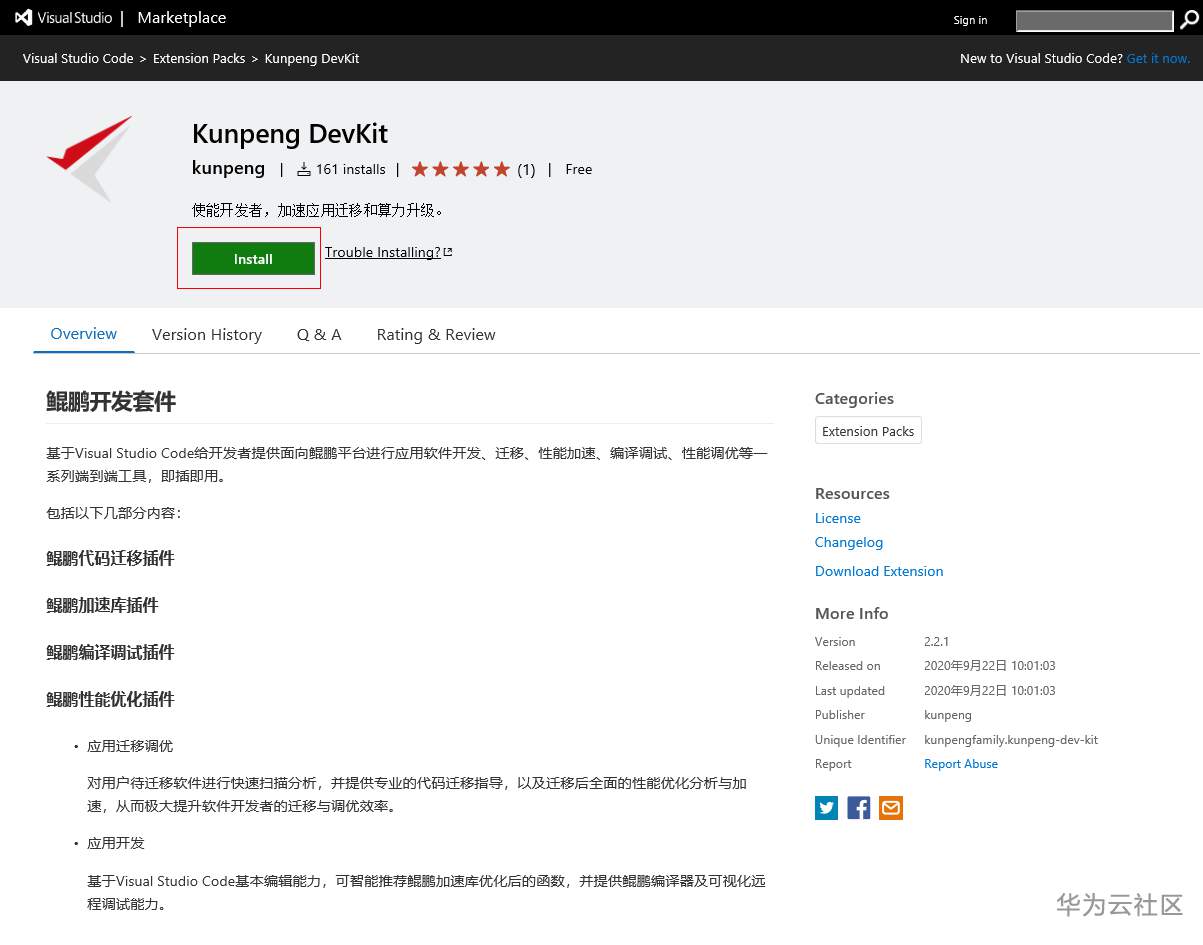
Task: Share on Facebook icon
Action: click(x=859, y=808)
